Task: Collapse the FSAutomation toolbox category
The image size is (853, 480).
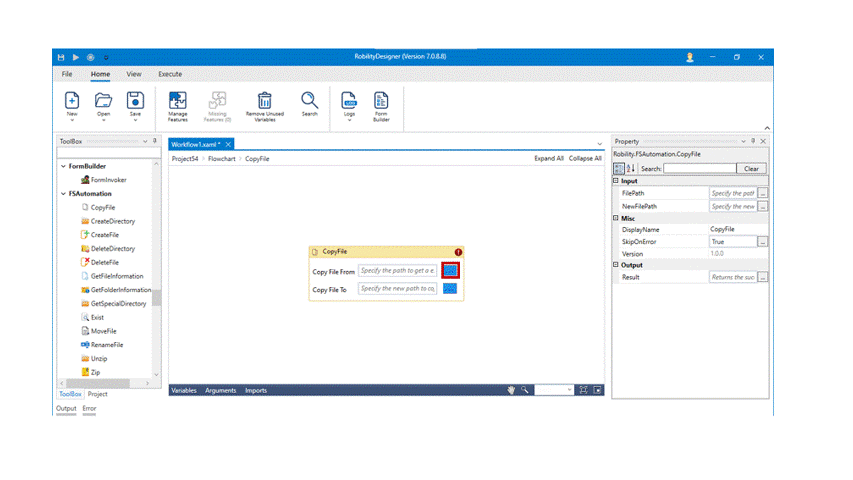Action: pyautogui.click(x=63, y=194)
